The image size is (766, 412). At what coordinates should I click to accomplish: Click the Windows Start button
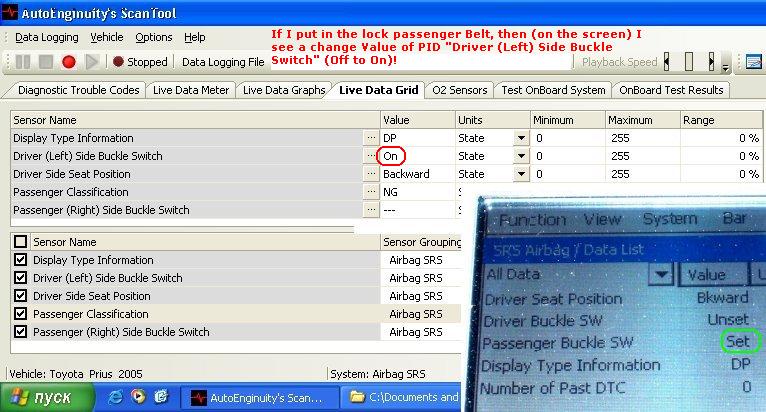pyautogui.click(x=46, y=398)
